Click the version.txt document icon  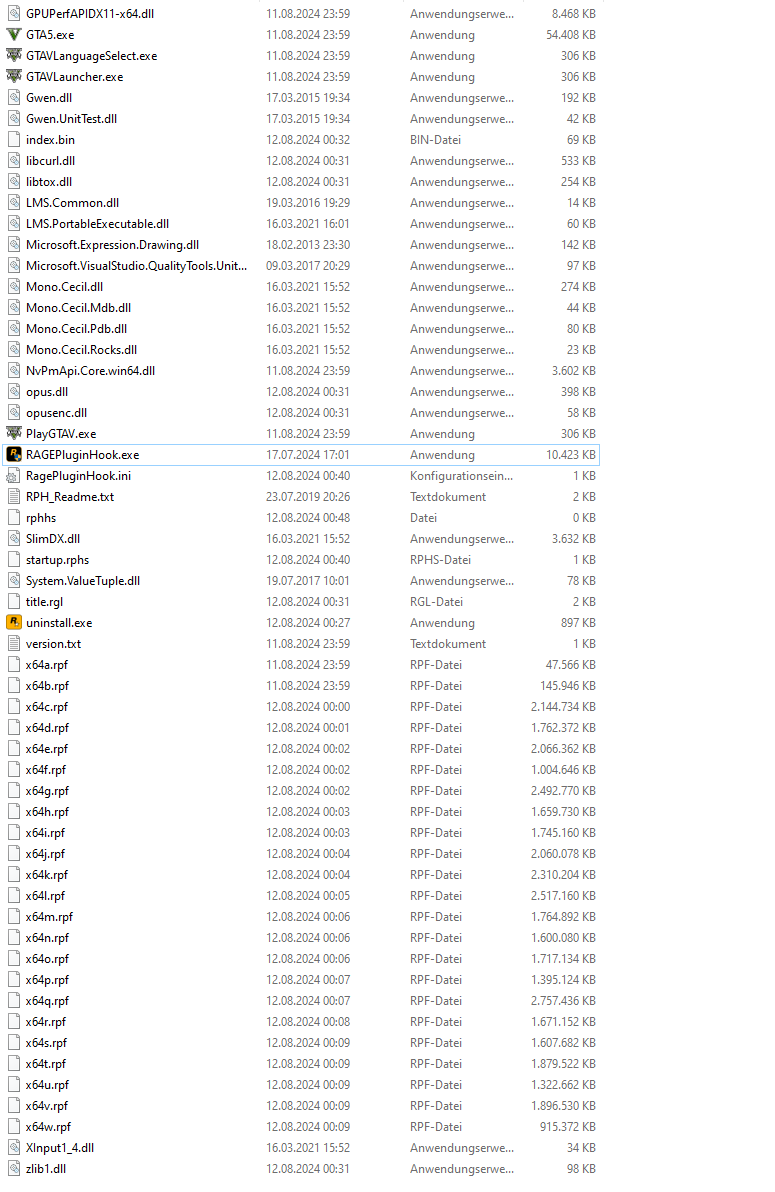[x=14, y=644]
